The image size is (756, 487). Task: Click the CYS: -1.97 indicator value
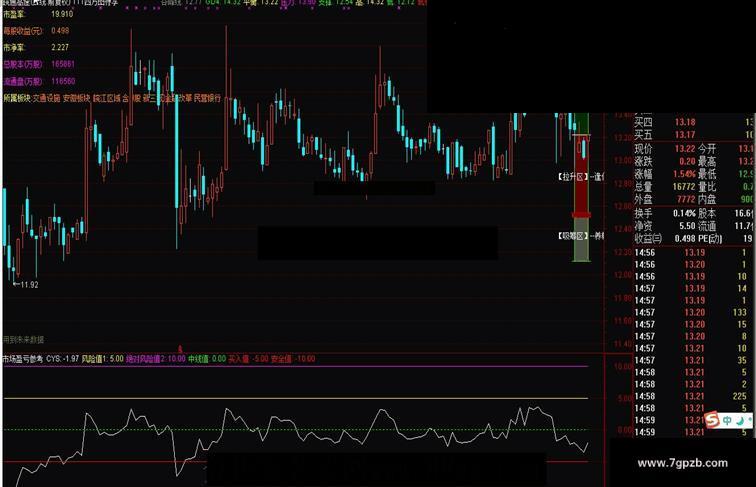[63, 359]
